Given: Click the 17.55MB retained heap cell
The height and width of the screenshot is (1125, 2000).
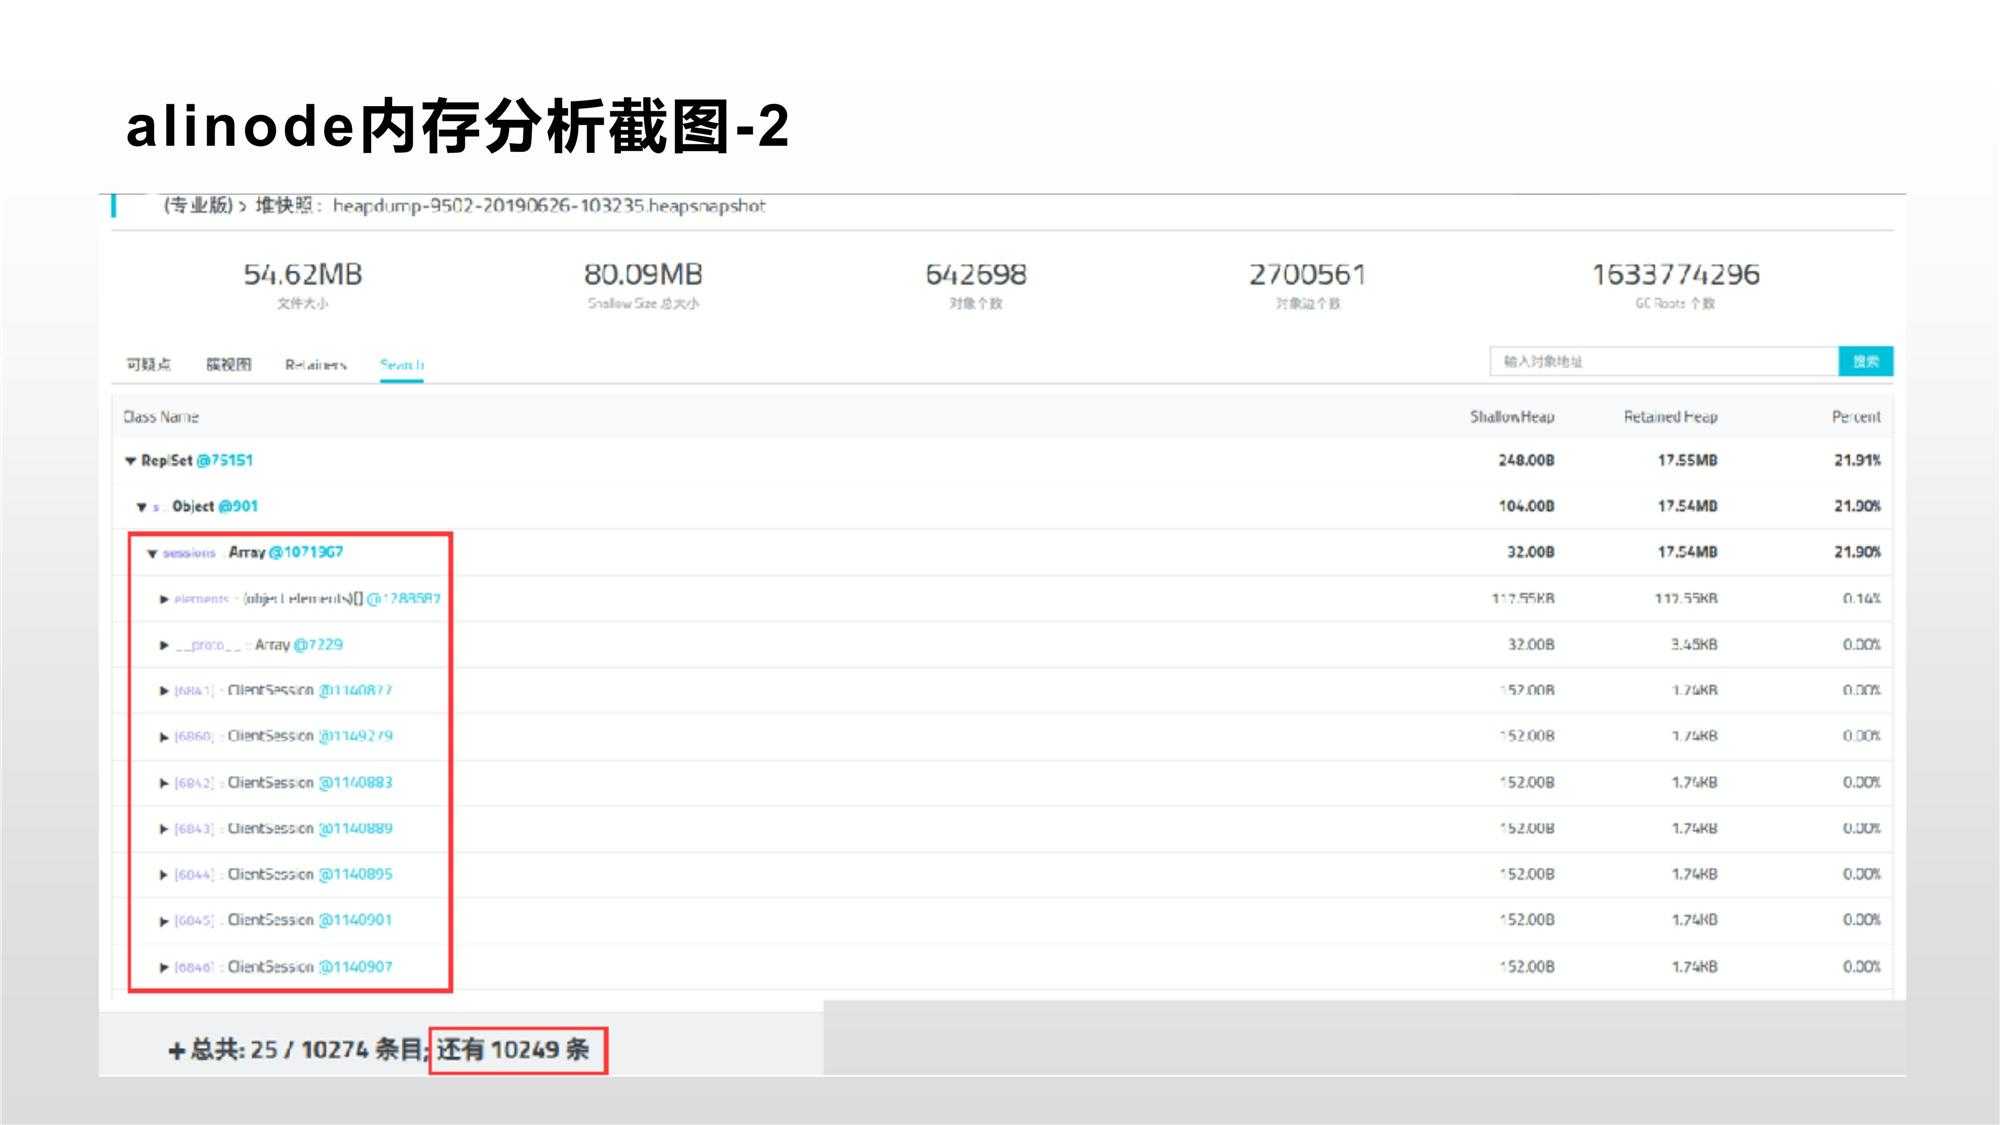Looking at the screenshot, I should 1687,460.
